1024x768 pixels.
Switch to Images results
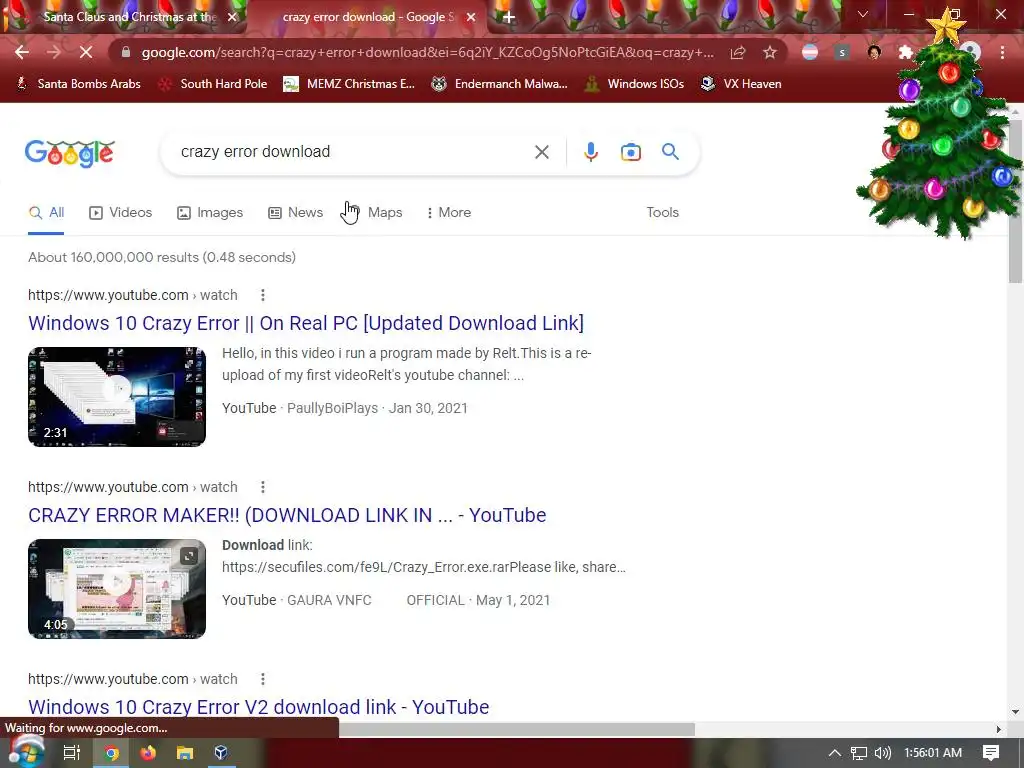(x=210, y=213)
